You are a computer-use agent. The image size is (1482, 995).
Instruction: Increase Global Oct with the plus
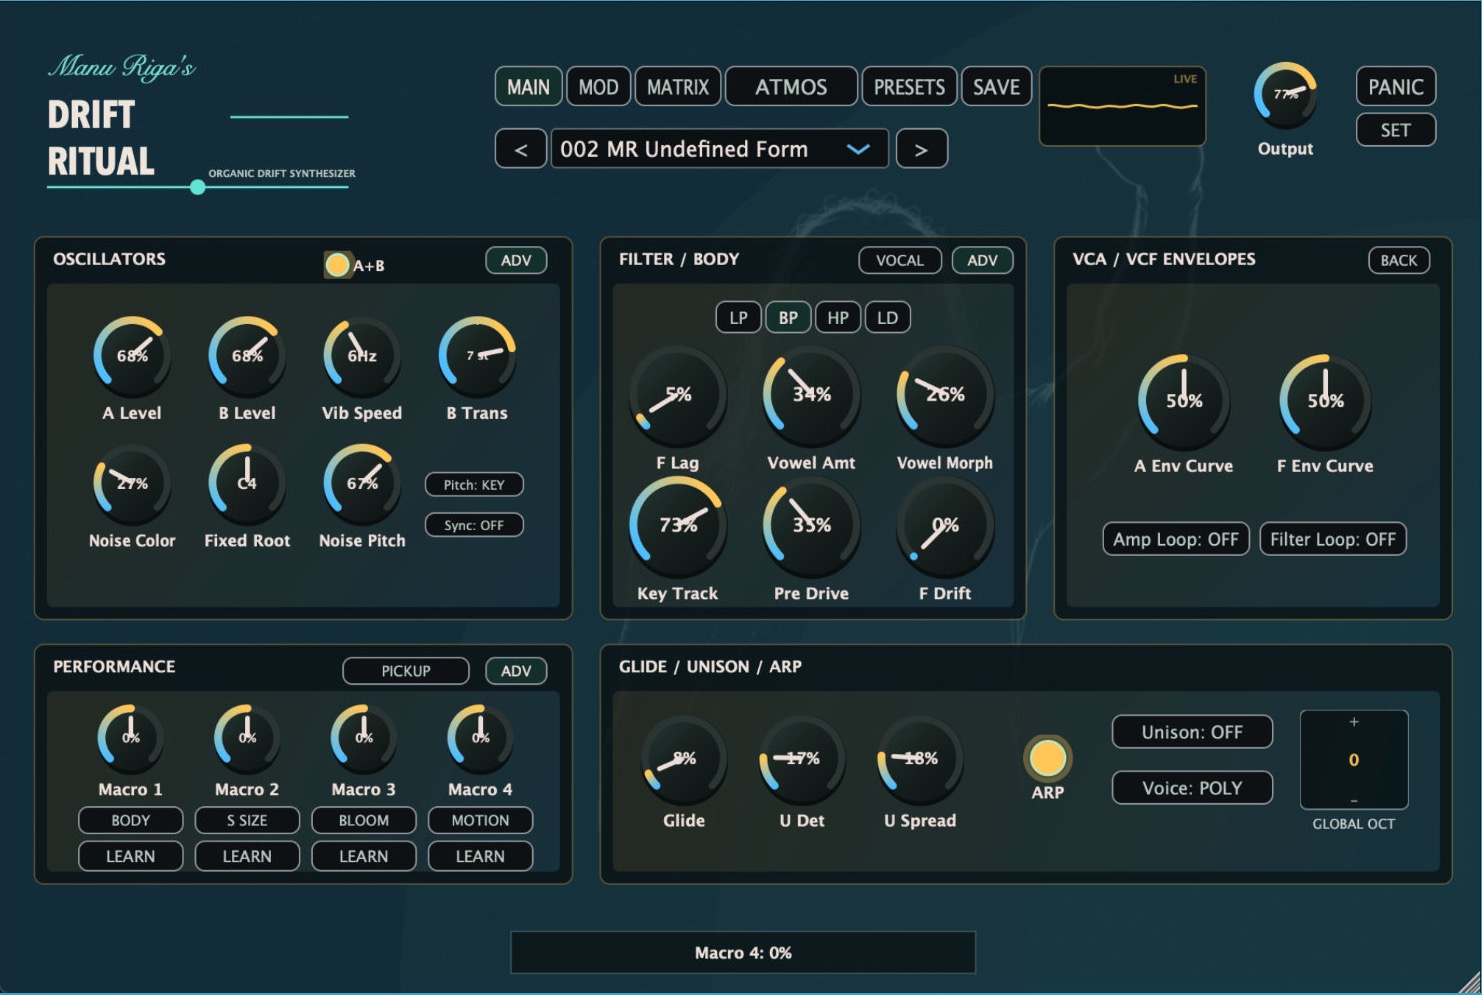coord(1354,722)
